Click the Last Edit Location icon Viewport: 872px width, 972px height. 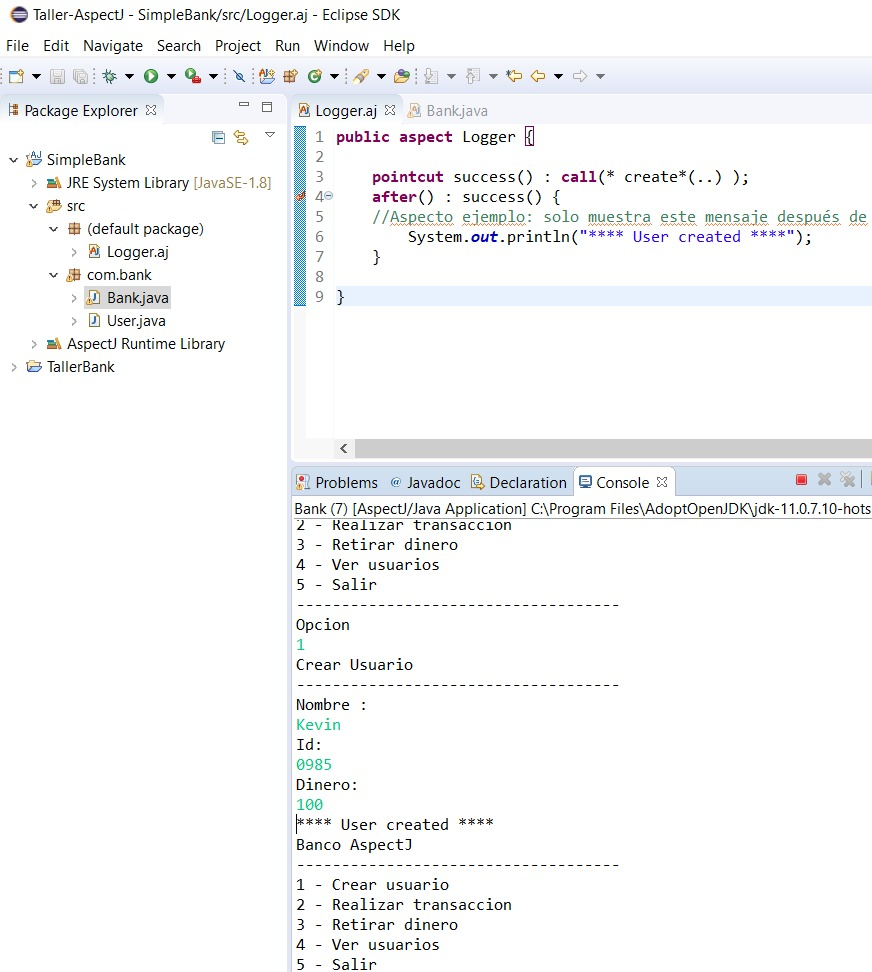514,76
